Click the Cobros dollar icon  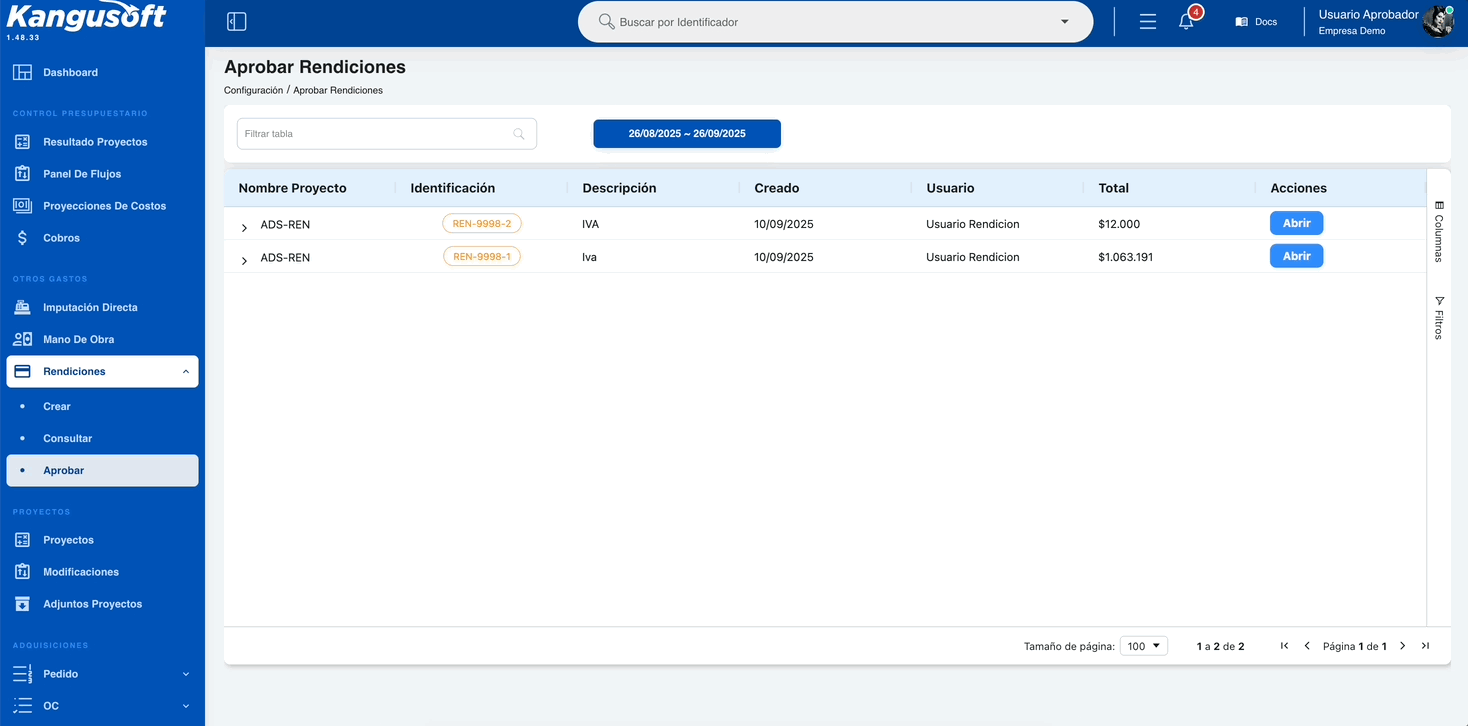(x=22, y=238)
